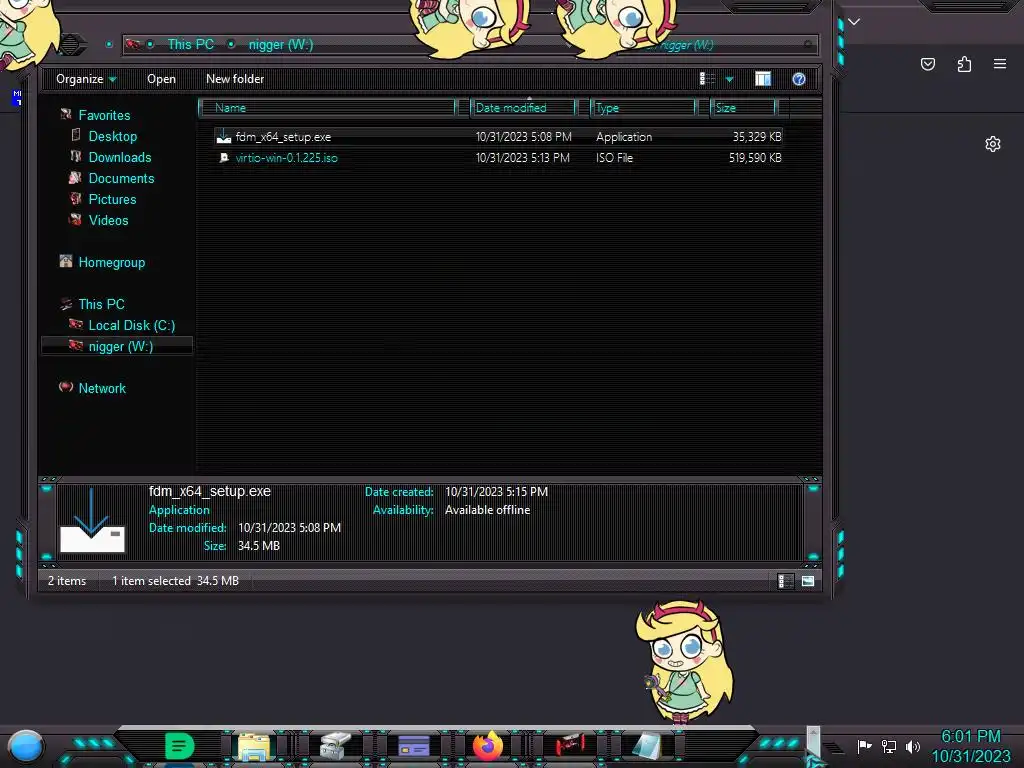1024x768 pixels.
Task: Click the virtio-win ISO file icon
Action: click(224, 157)
